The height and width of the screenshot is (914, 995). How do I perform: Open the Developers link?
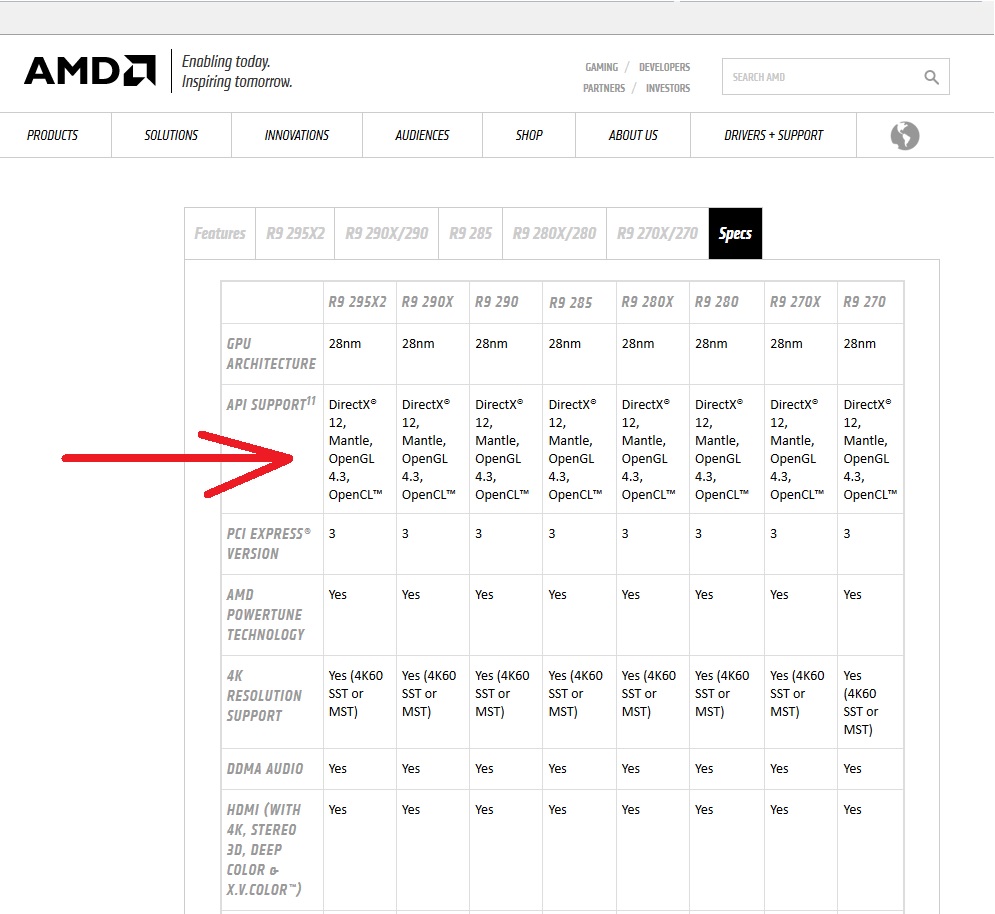pos(664,67)
